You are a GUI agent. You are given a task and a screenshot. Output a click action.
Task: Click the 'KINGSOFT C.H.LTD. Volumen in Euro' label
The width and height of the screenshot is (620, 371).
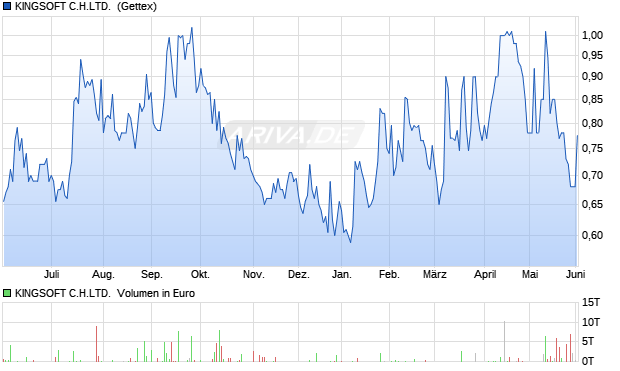point(105,293)
